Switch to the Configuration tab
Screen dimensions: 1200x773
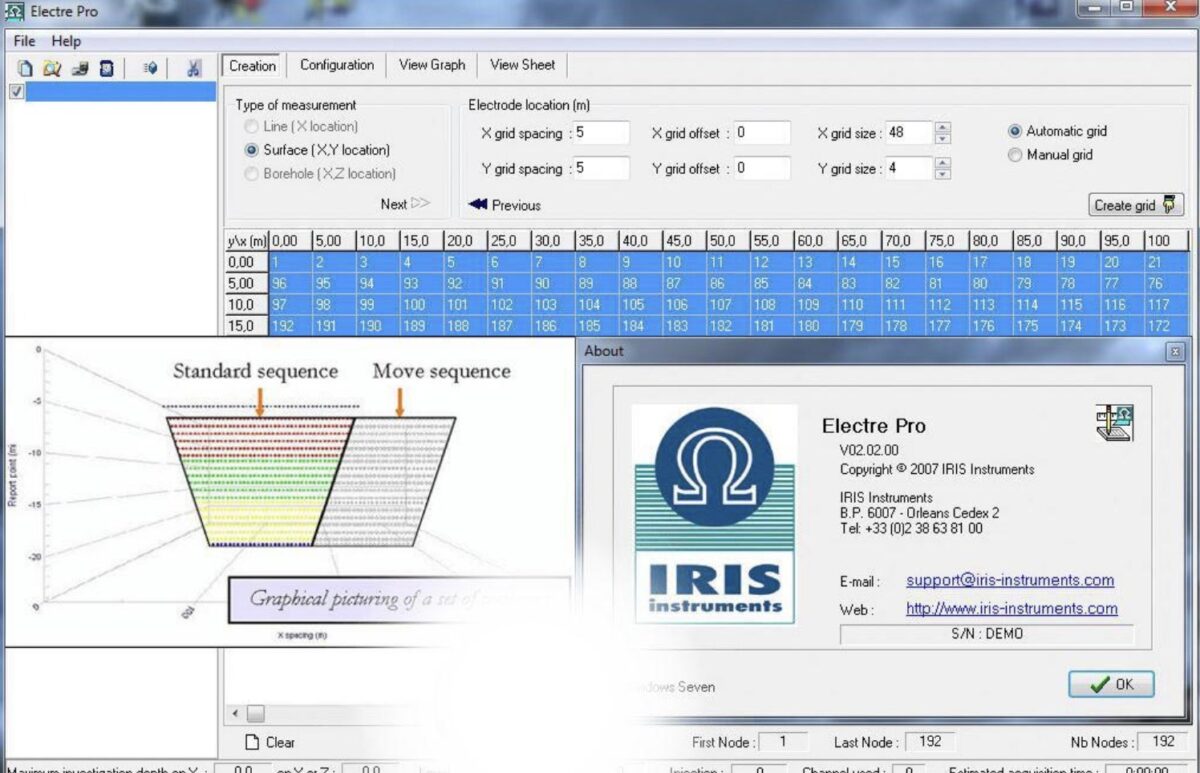[x=337, y=65]
